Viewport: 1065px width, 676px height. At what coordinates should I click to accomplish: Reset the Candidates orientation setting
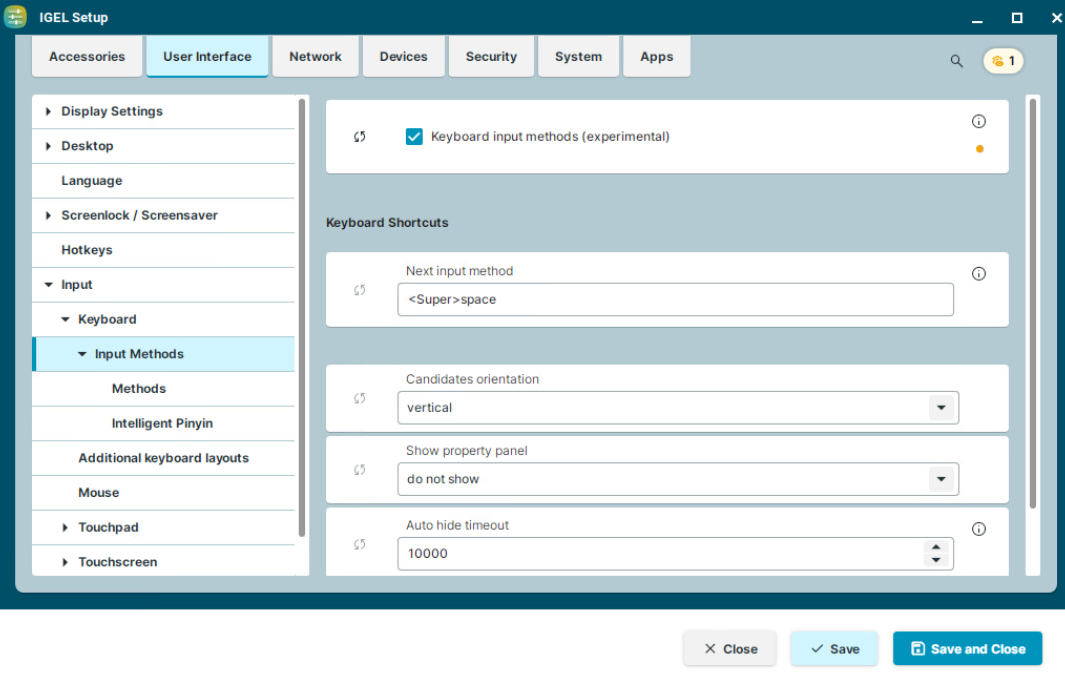pos(360,398)
